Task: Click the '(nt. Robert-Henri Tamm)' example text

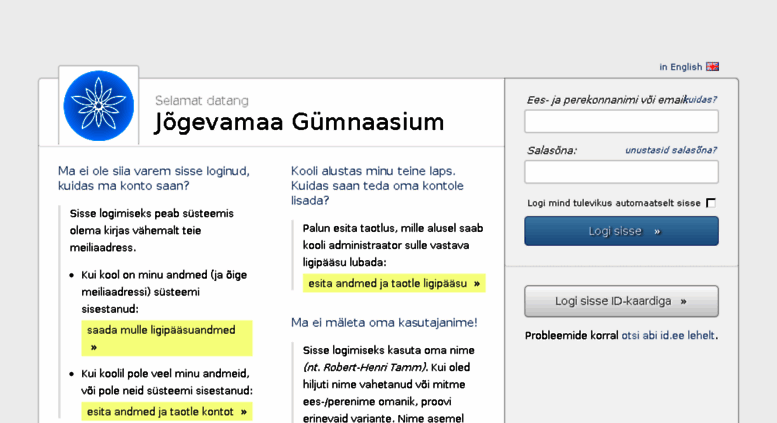Action: click(x=366, y=367)
